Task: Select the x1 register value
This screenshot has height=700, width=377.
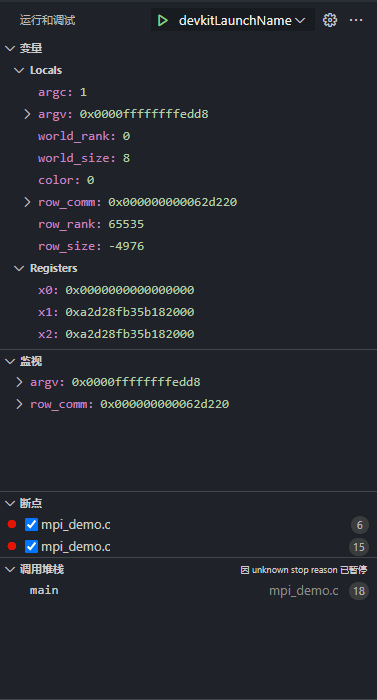Action: tap(130, 312)
